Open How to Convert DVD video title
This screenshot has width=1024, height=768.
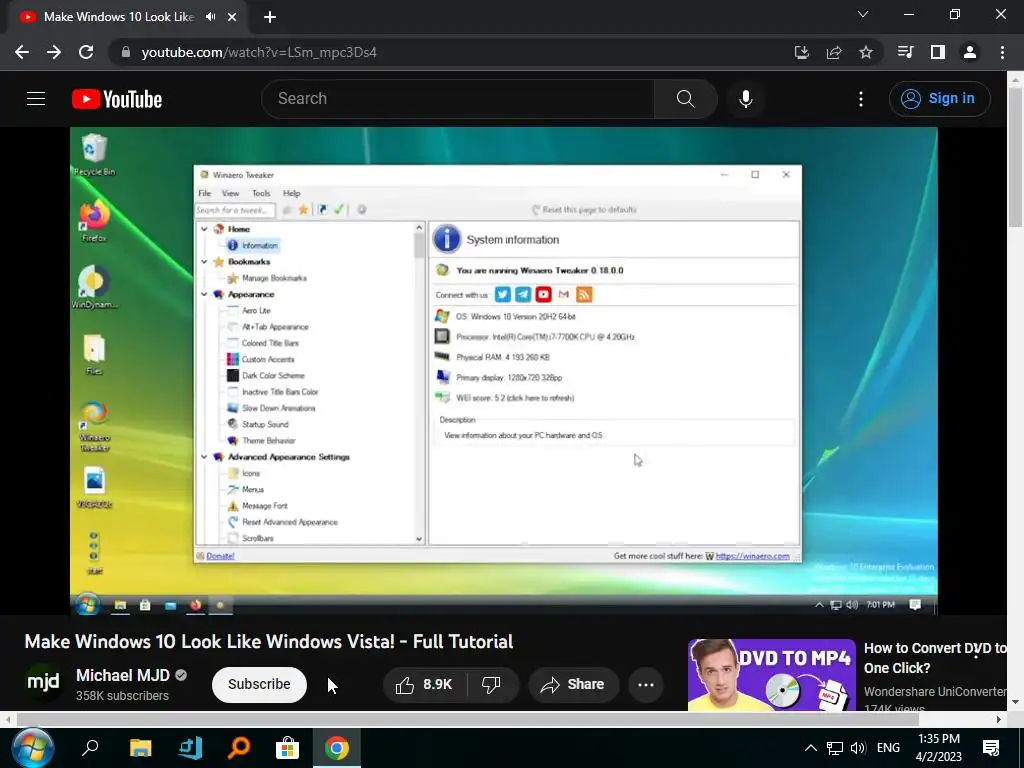click(x=935, y=658)
